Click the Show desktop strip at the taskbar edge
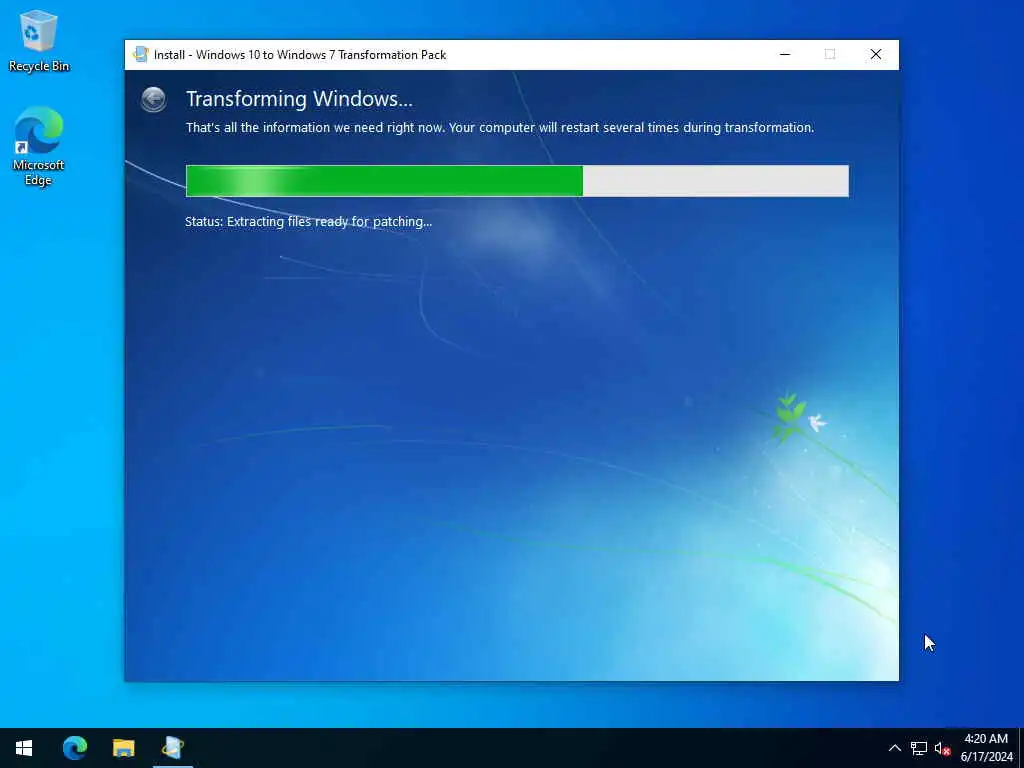Image resolution: width=1024 pixels, height=768 pixels. click(1021, 748)
